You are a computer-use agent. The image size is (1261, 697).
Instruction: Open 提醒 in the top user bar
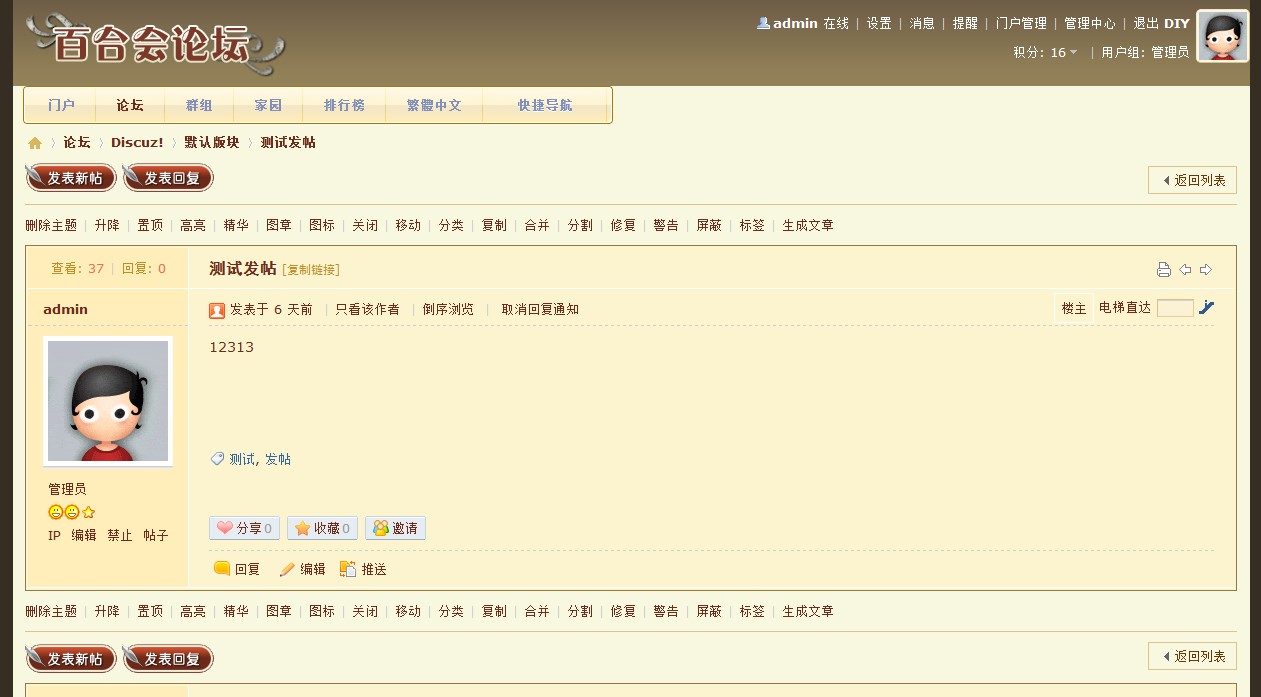click(965, 23)
